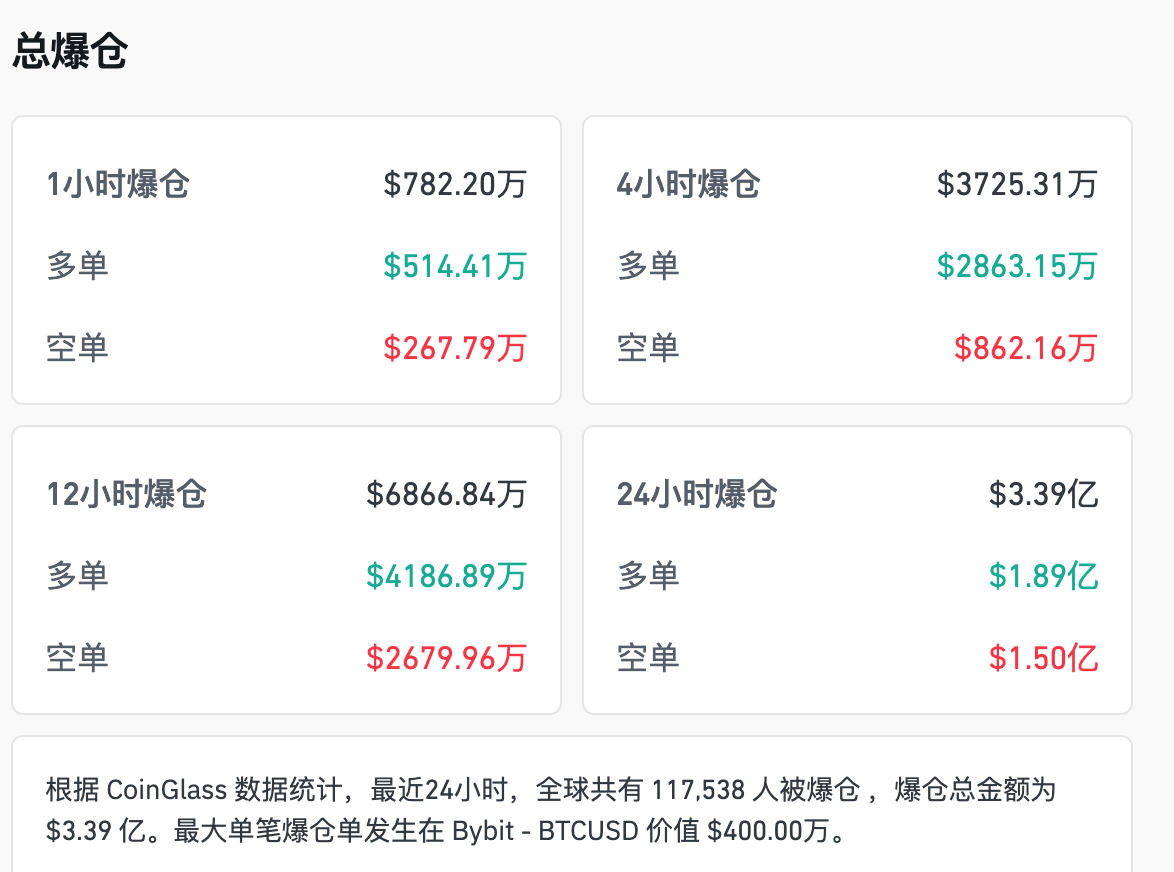Viewport: 1174px width, 872px height.
Task: Click the red $1.50亿 short value
Action: click(x=1043, y=658)
